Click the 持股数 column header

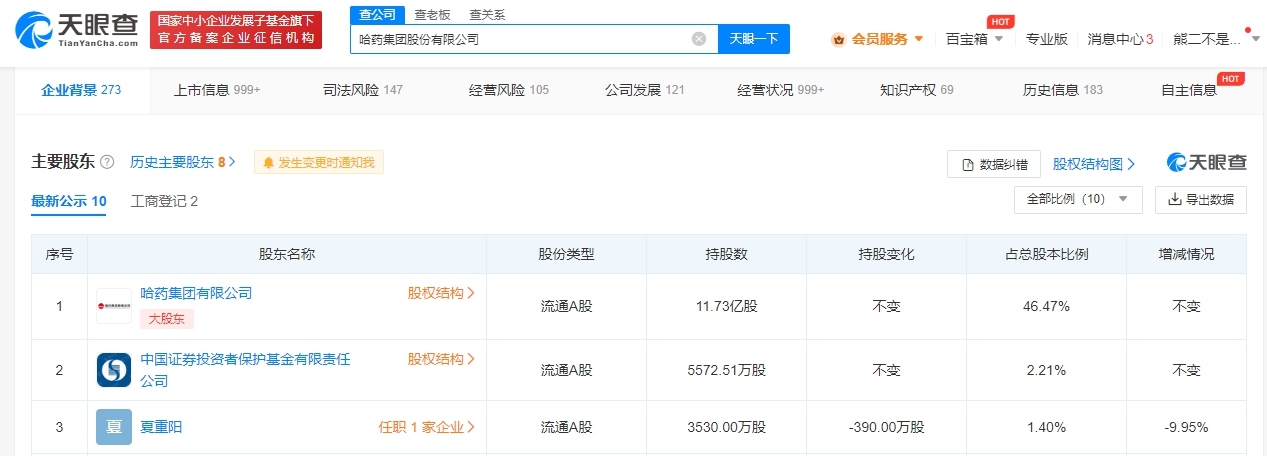click(x=726, y=254)
